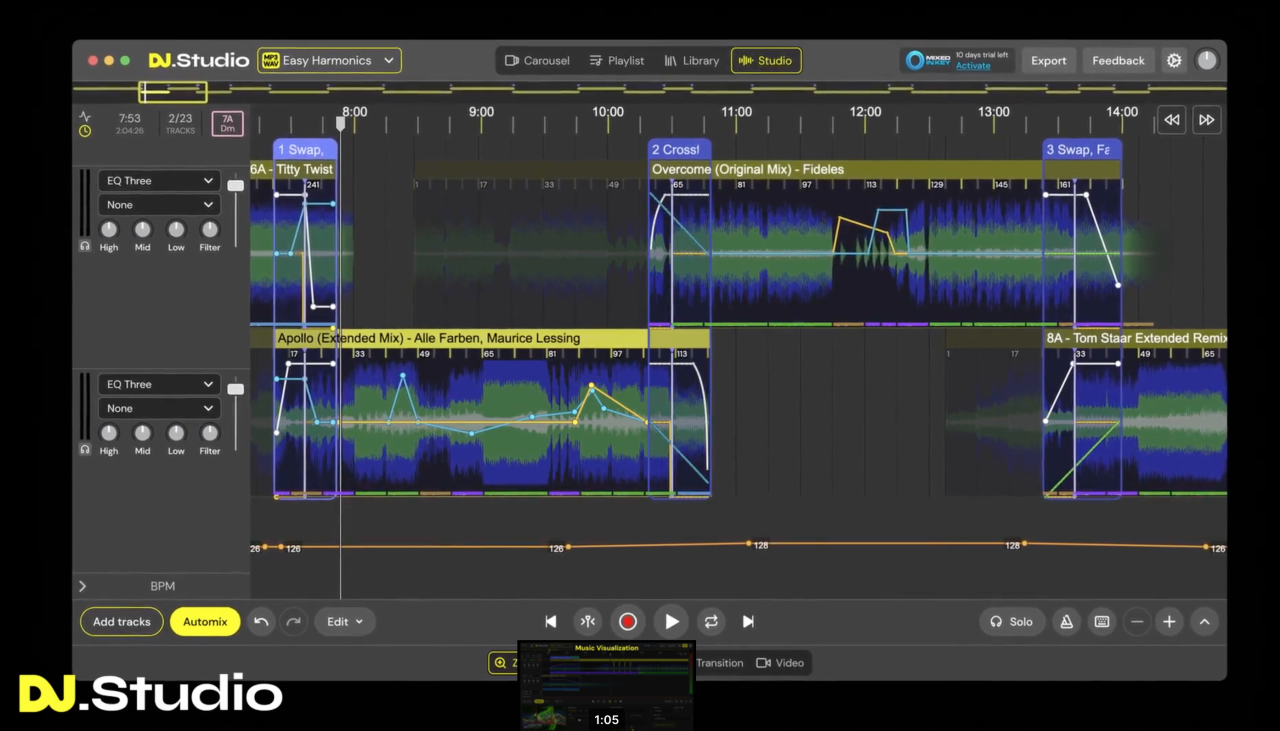1280x731 pixels.
Task: Jump to next transition with fast-forward icon
Action: tap(1207, 120)
